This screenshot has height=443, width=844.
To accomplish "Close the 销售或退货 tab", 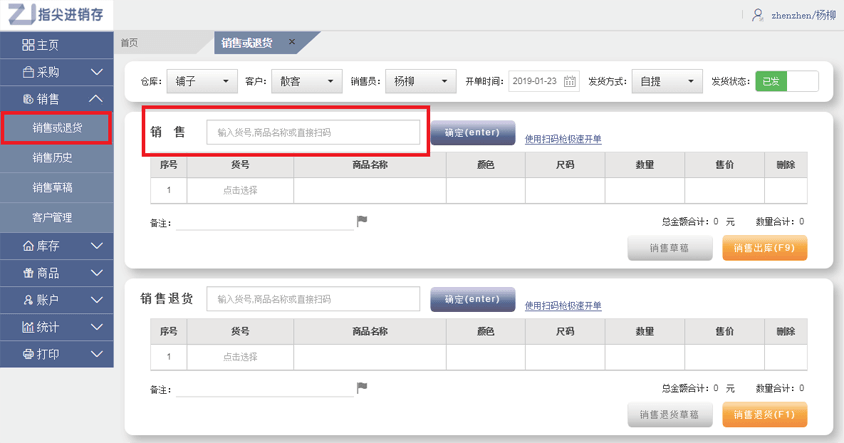I will pyautogui.click(x=292, y=42).
